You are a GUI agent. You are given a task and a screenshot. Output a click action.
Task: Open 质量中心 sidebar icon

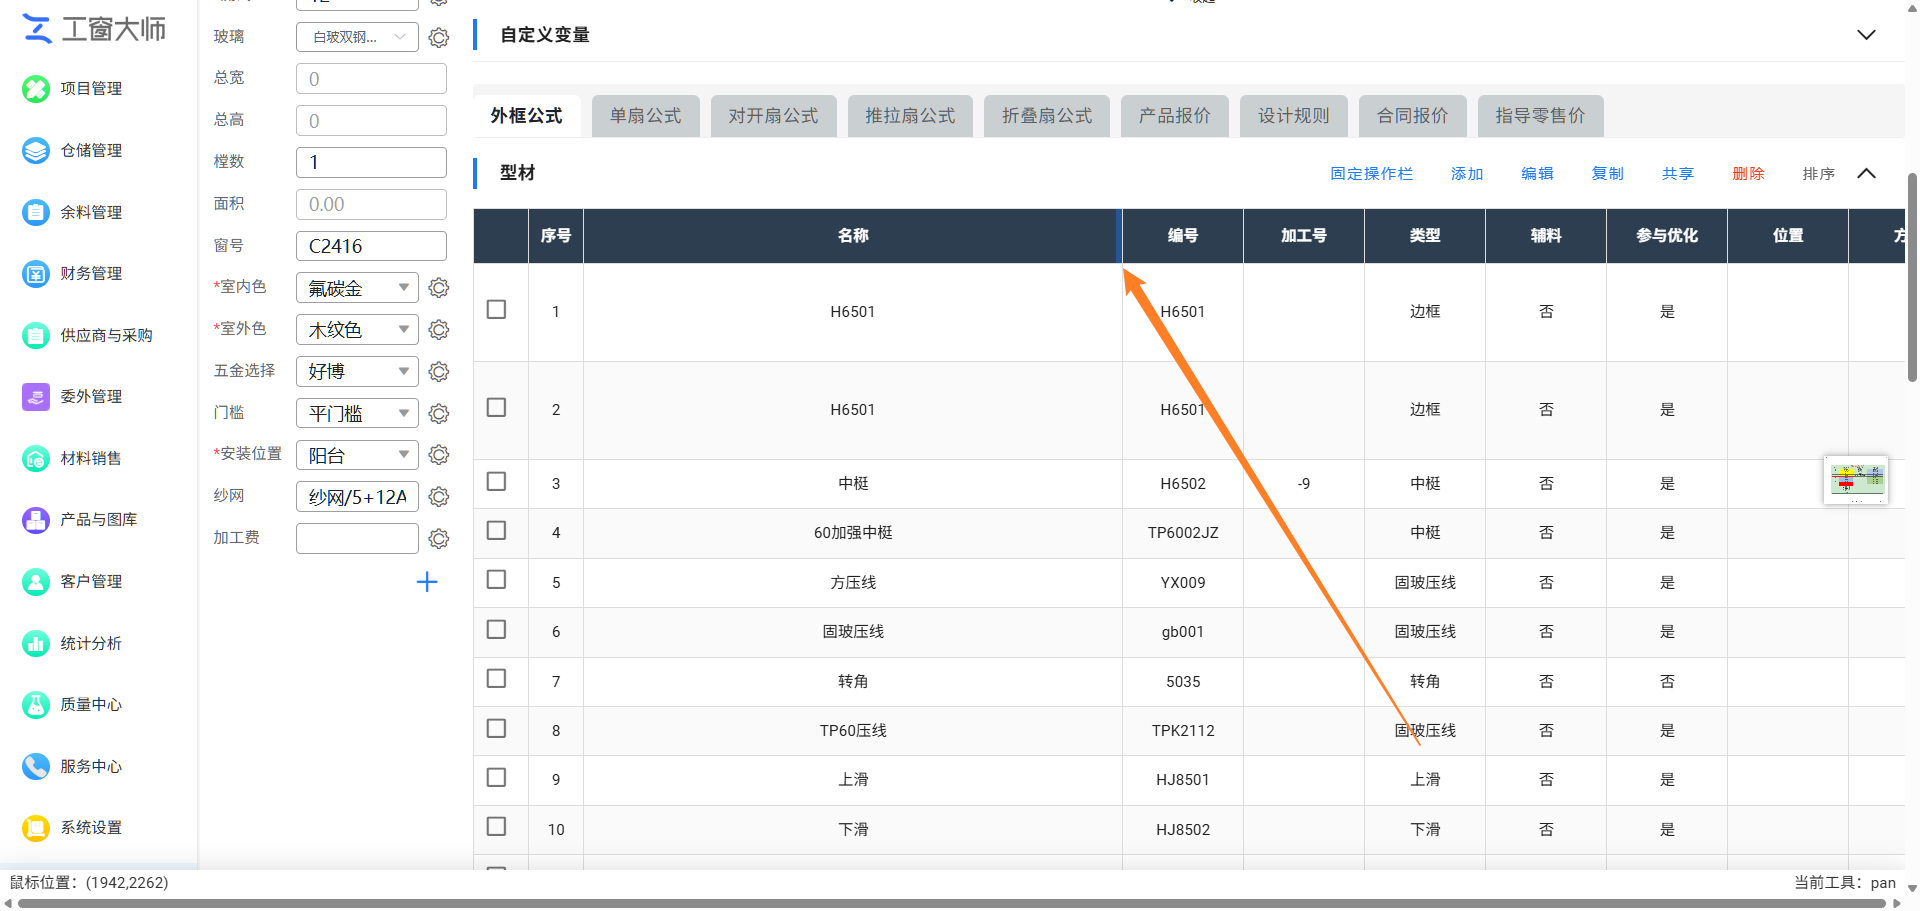[36, 705]
